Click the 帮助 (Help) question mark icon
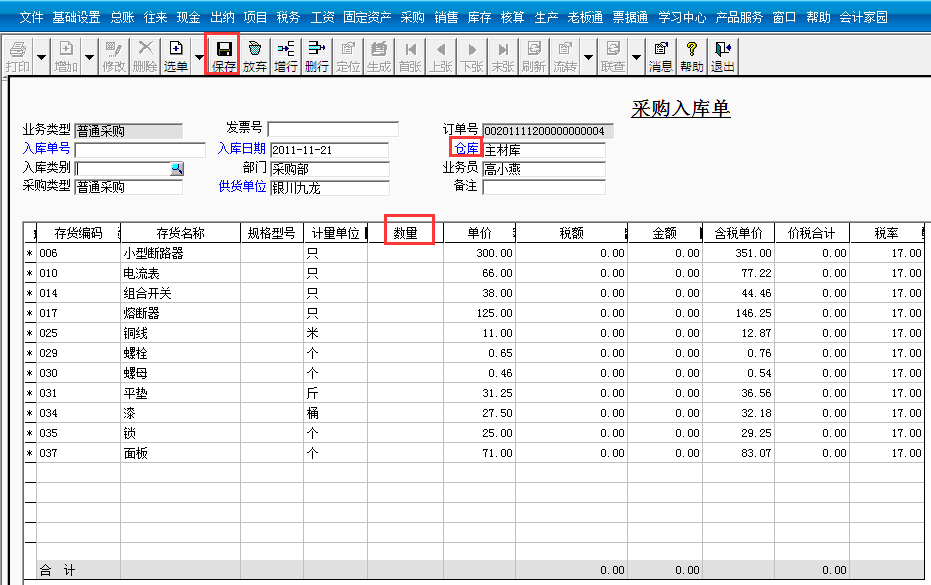Image resolution: width=931 pixels, height=585 pixels. [x=691, y=54]
